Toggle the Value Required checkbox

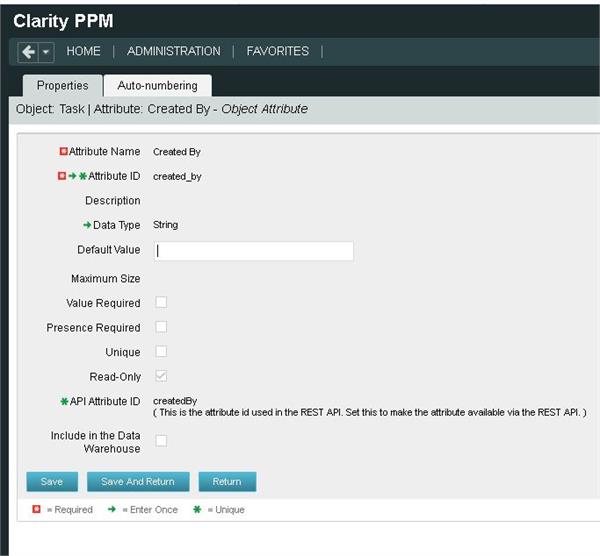click(161, 302)
